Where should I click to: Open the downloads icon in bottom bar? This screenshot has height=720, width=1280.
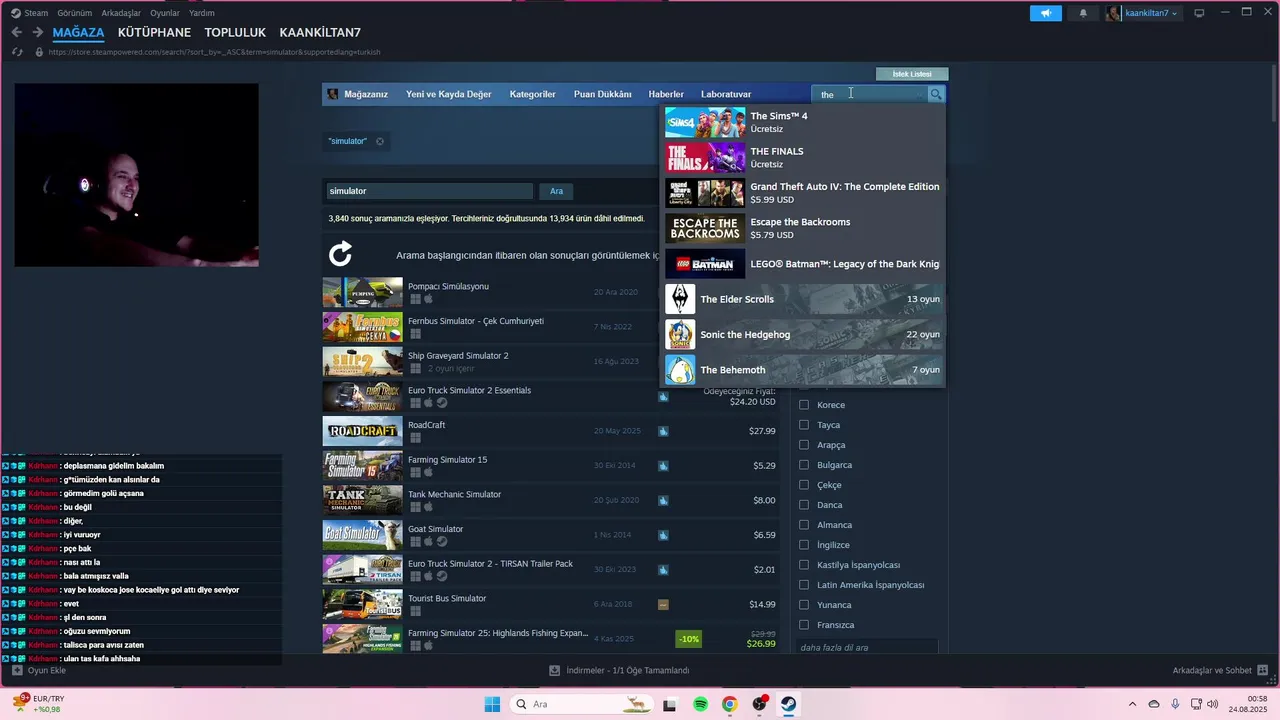click(555, 670)
